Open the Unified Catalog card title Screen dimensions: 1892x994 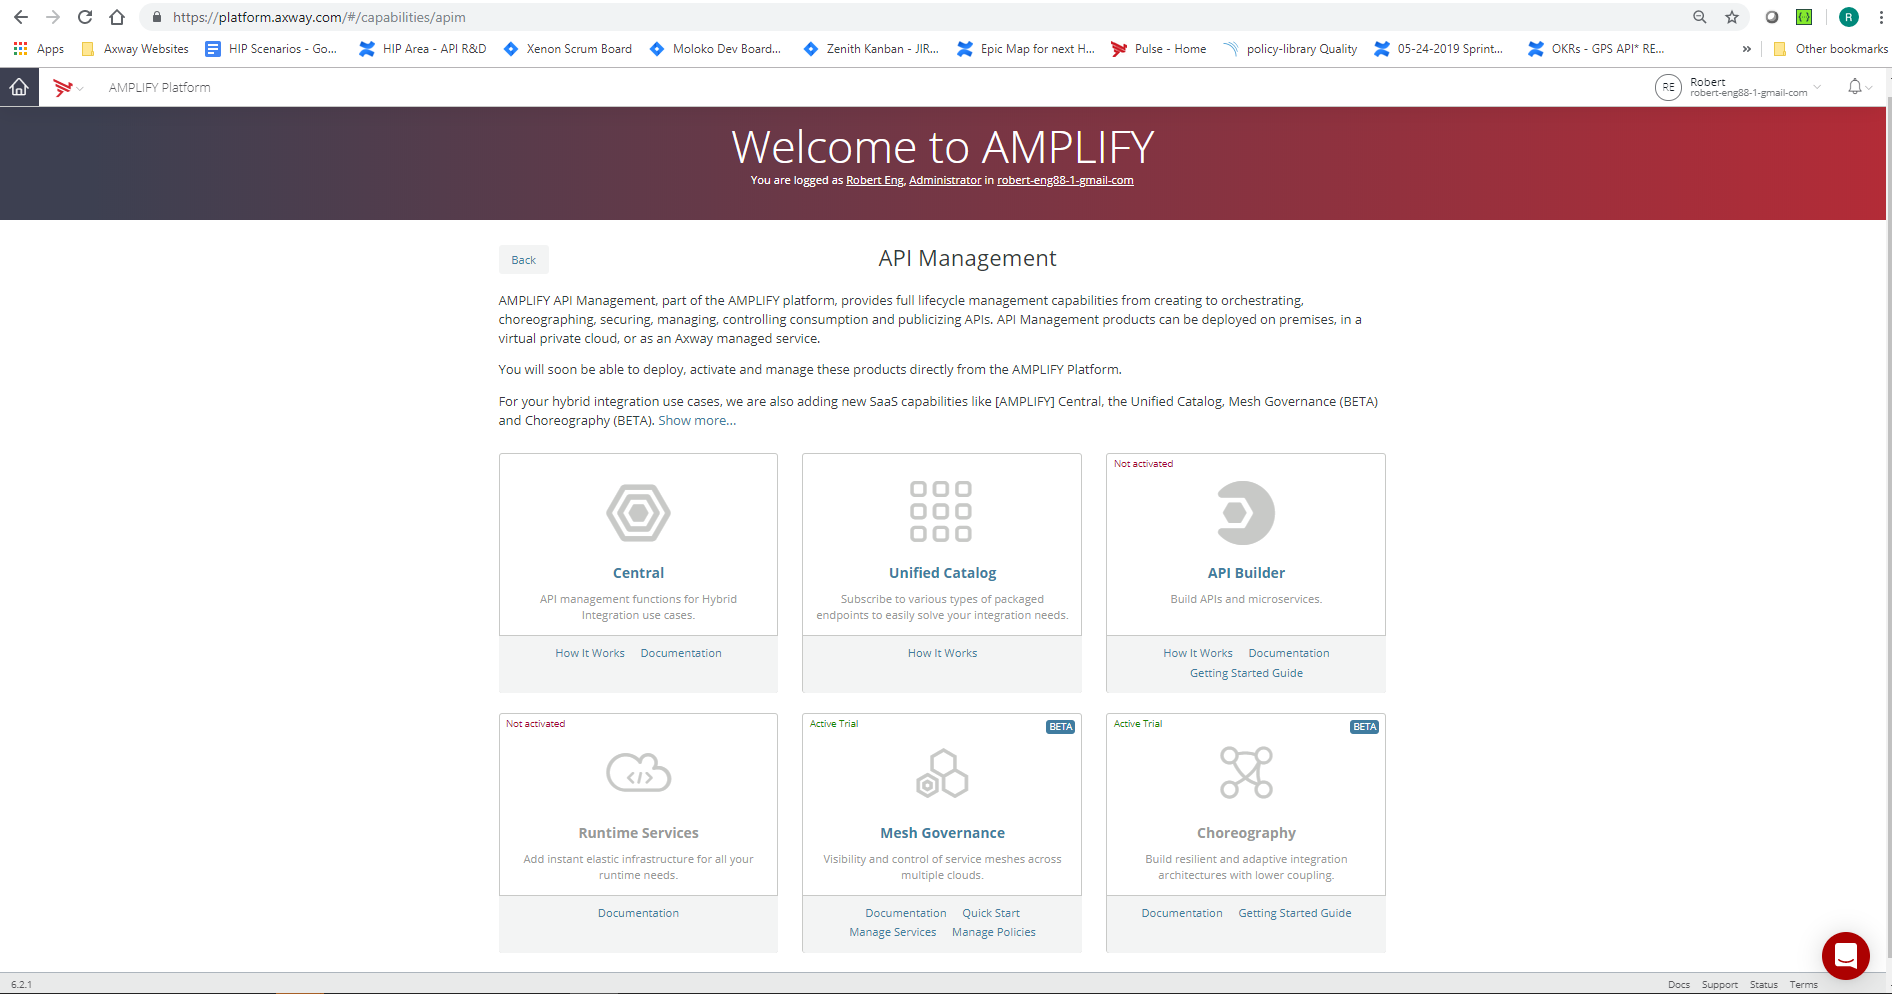point(942,573)
